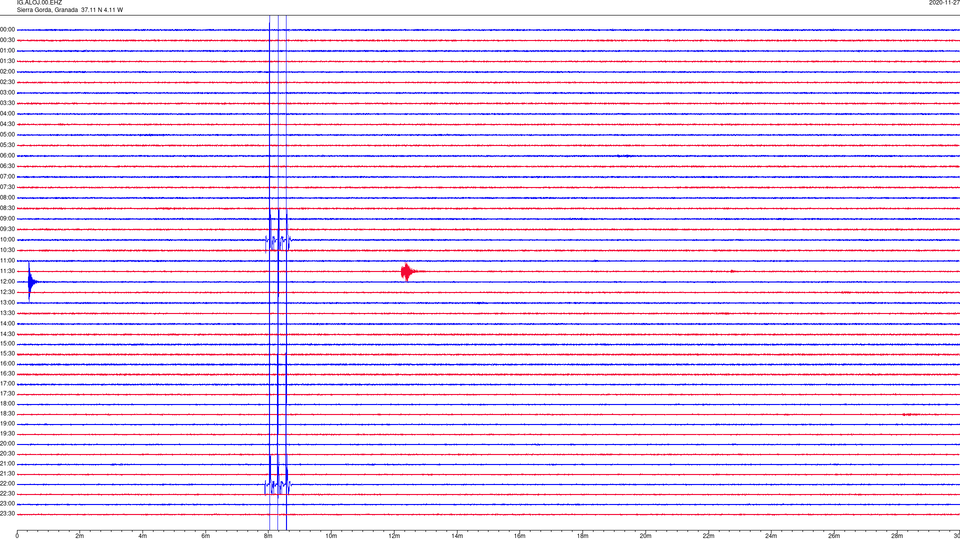
Task: Select the 02:00 trace time label
Action: click(7, 71)
